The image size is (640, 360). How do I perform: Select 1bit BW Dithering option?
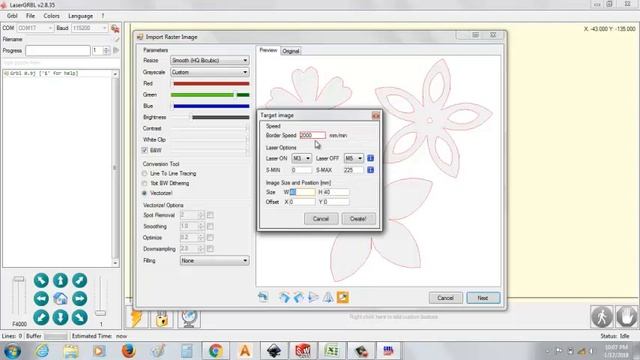pyautogui.click(x=144, y=183)
